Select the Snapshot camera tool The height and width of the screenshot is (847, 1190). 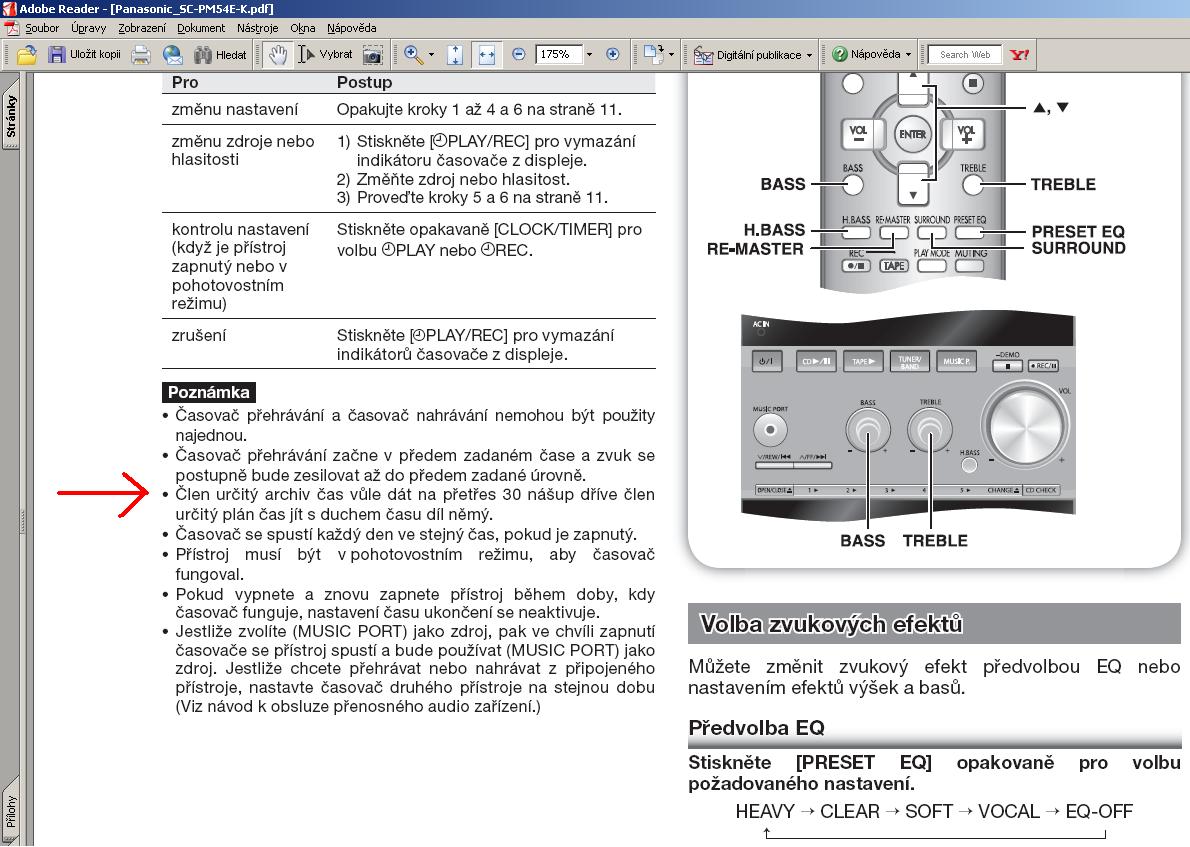(372, 55)
